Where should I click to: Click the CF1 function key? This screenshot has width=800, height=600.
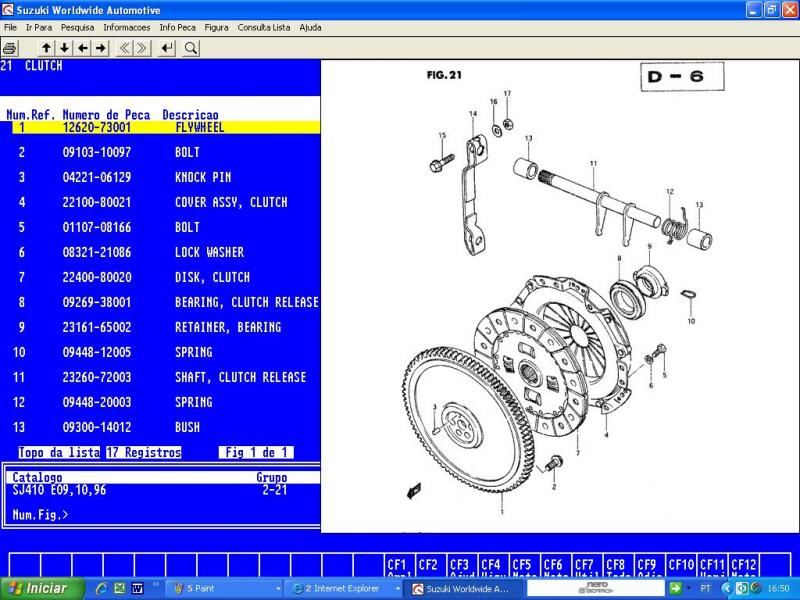pos(399,565)
